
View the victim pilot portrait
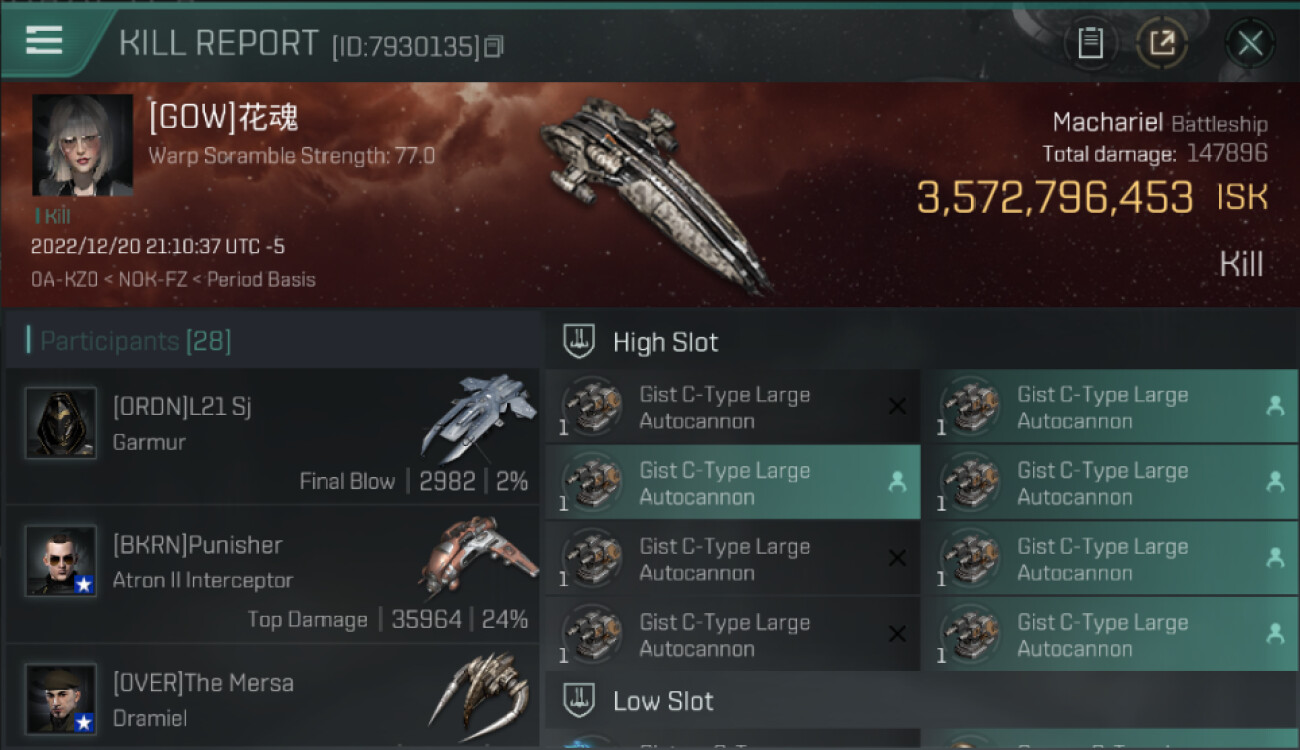pos(82,146)
